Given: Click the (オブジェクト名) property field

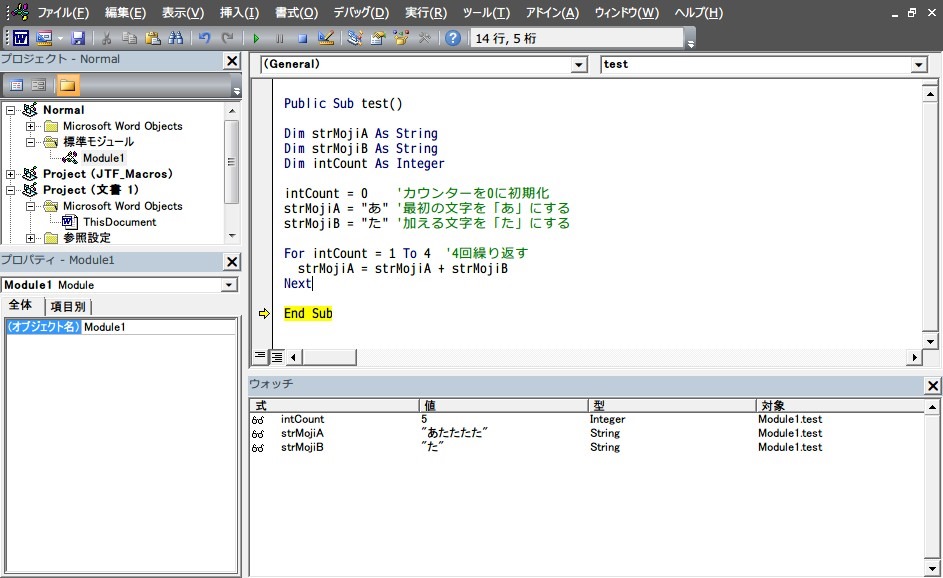Looking at the screenshot, I should [121, 327].
